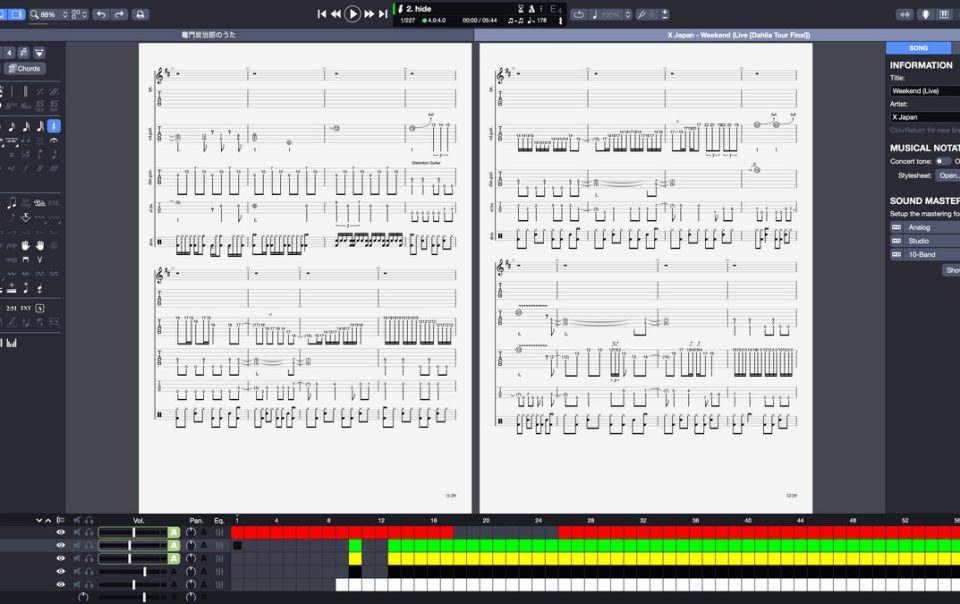Collapse the track panel with down chevron

tap(39, 520)
